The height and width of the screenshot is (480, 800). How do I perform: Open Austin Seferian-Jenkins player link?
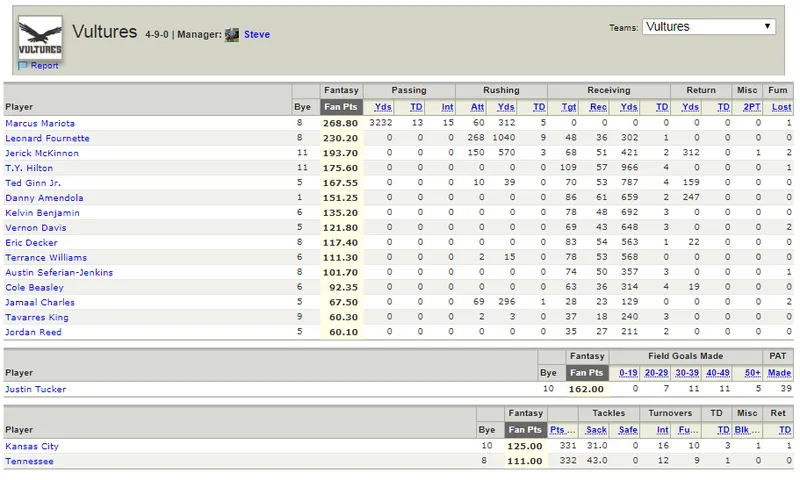click(x=59, y=272)
